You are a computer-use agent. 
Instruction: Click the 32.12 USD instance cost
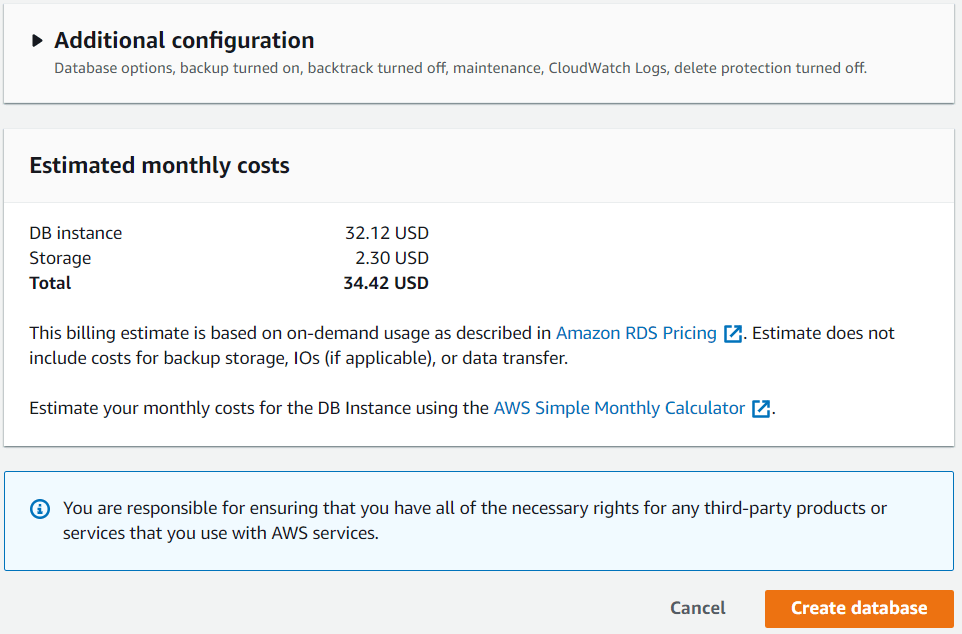pos(386,233)
